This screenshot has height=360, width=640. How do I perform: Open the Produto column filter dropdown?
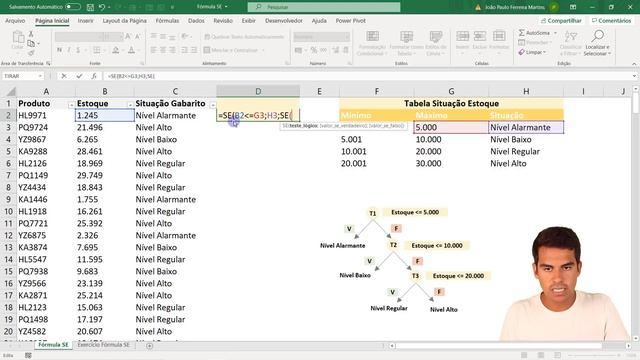(x=71, y=105)
